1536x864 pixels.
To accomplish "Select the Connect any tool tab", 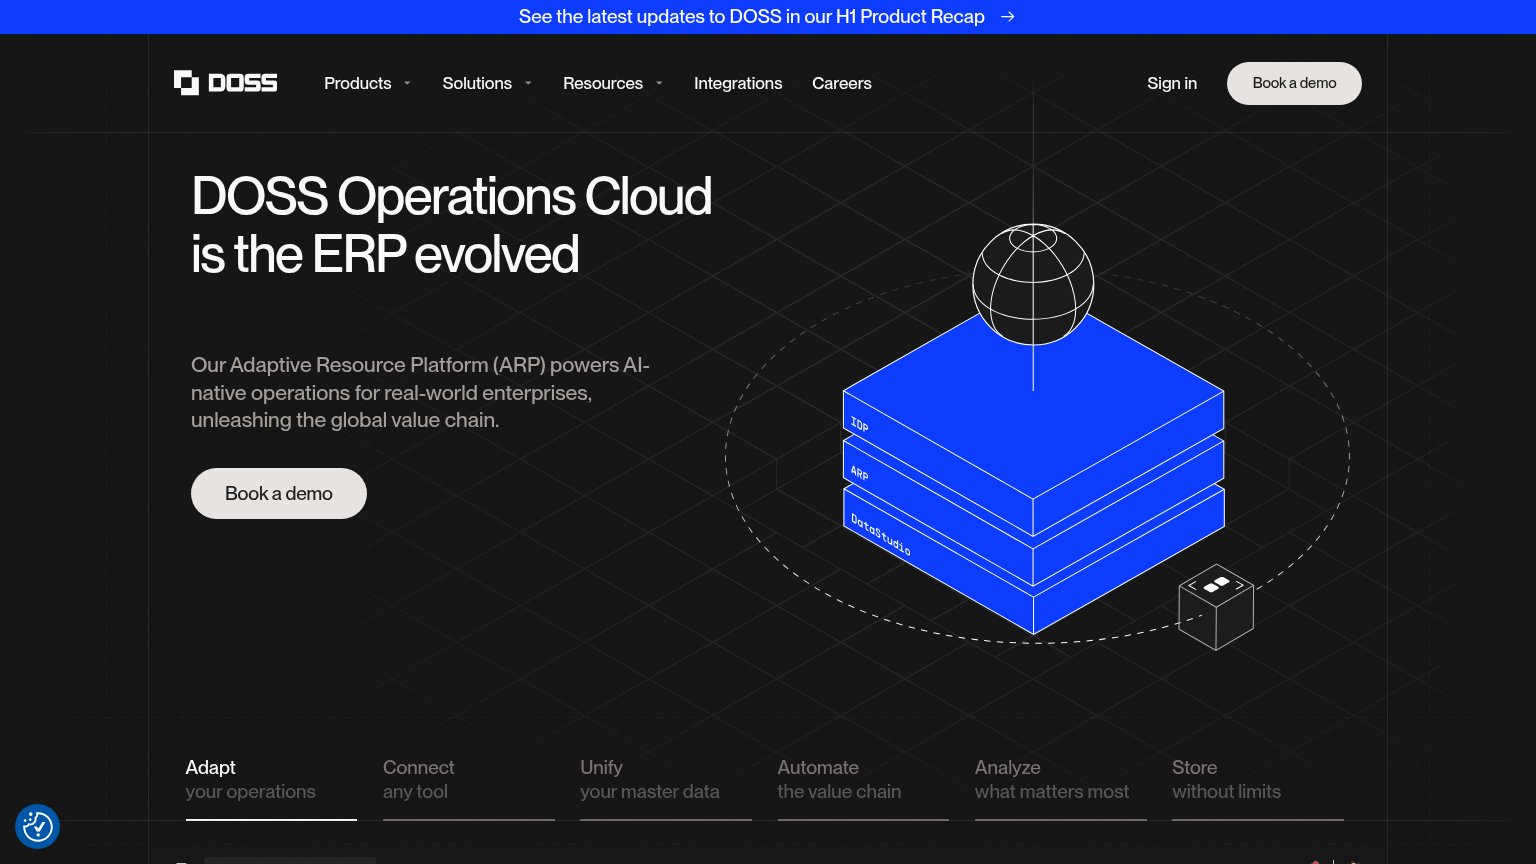I will click(x=469, y=788).
